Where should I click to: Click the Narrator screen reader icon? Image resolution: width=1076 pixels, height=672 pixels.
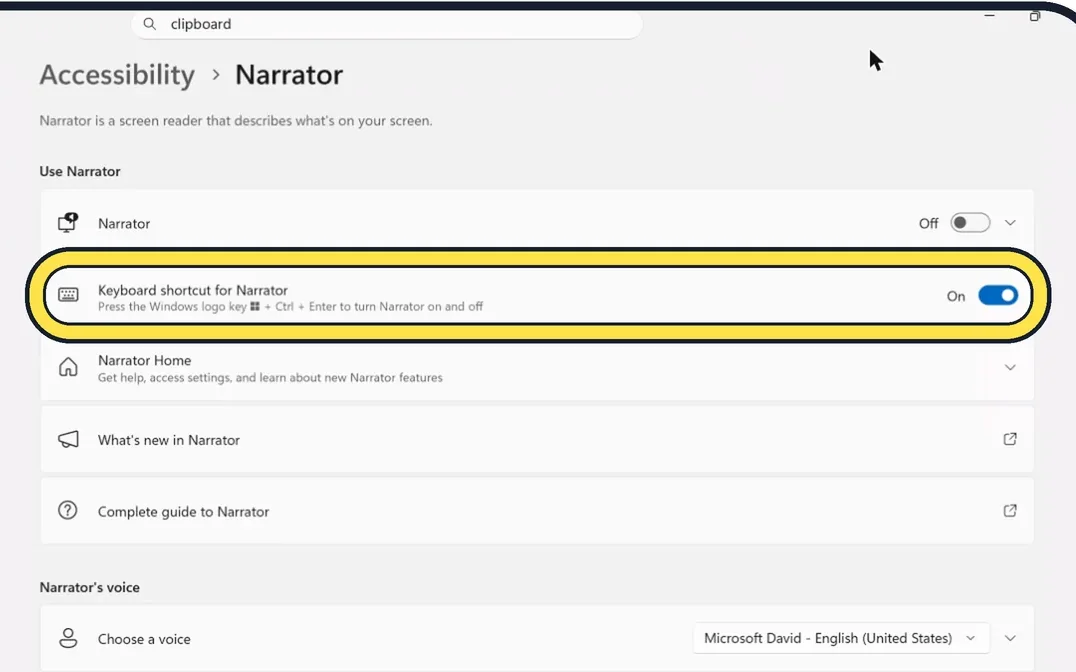[68, 223]
